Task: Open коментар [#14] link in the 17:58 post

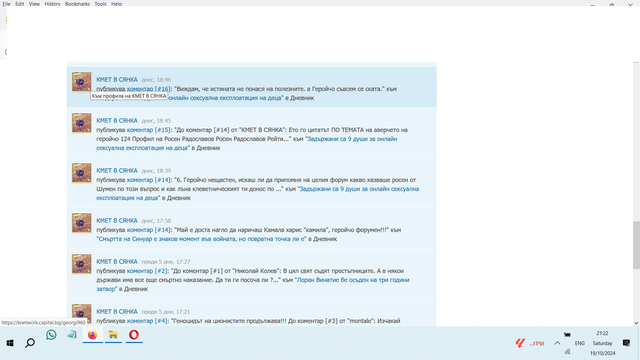Action: pyautogui.click(x=149, y=230)
